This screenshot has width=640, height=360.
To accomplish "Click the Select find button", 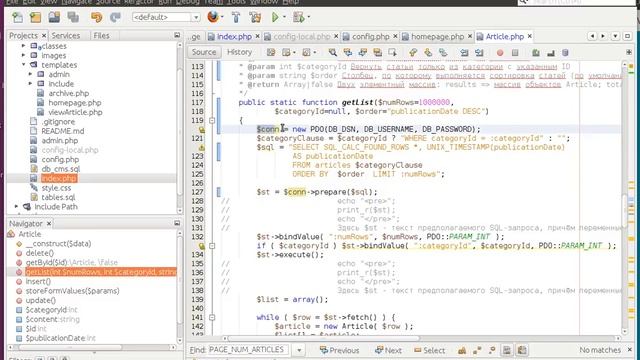I will pos(429,350).
